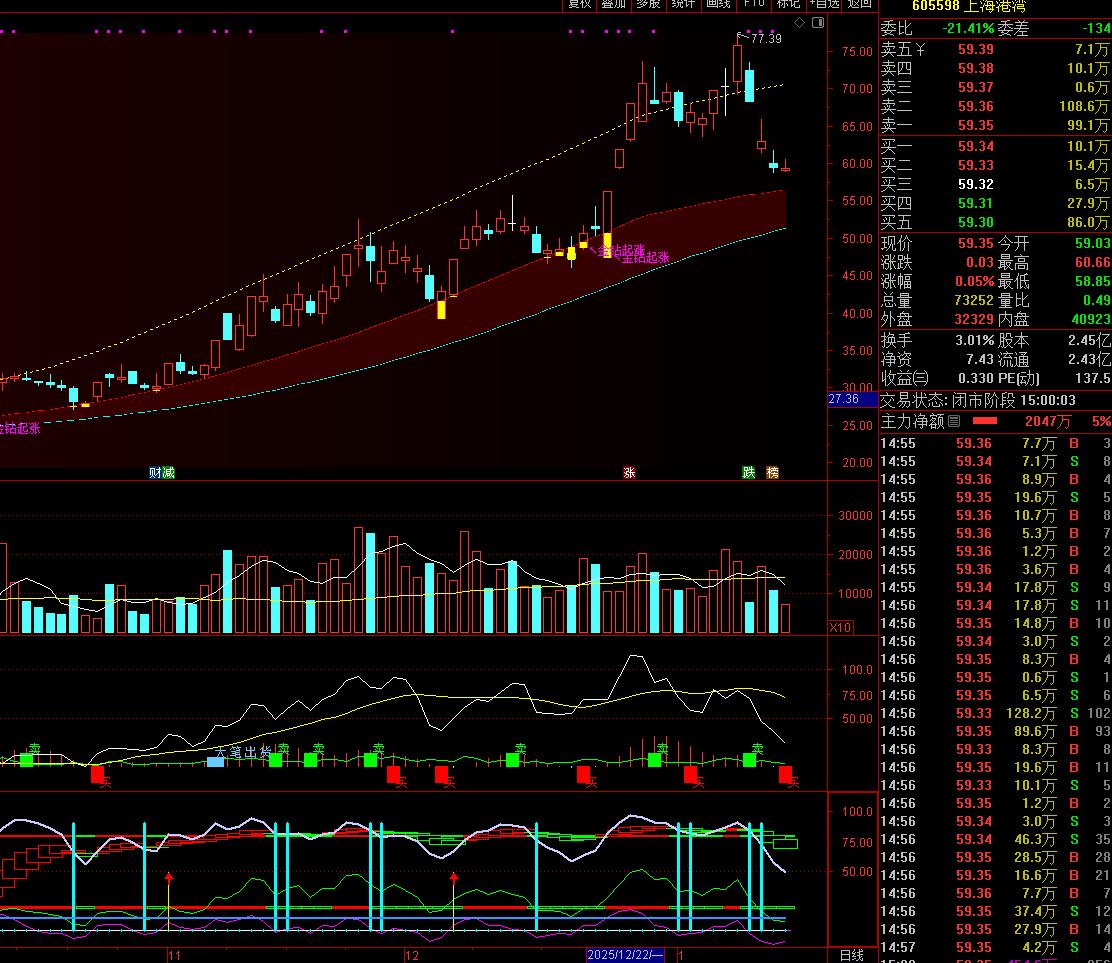Click the 卖三 row at 59.37
This screenshot has height=963, width=1112.
coord(995,87)
